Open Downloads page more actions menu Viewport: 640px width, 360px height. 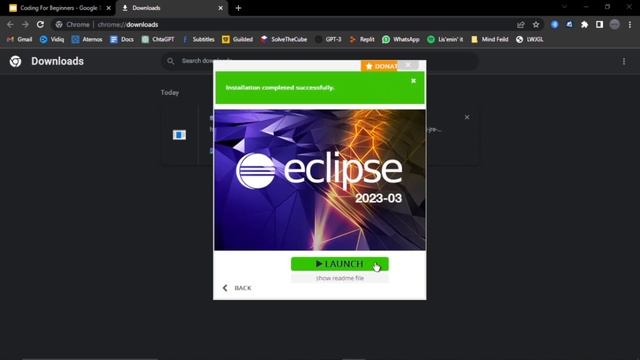(624, 61)
